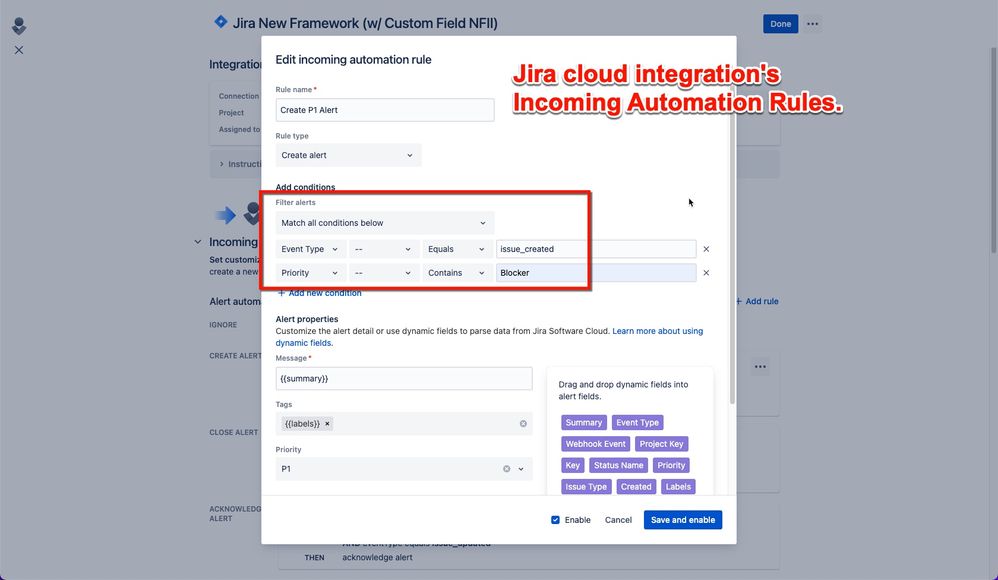Open the Event Type field dropdown
This screenshot has height=580, width=998.
coord(311,249)
